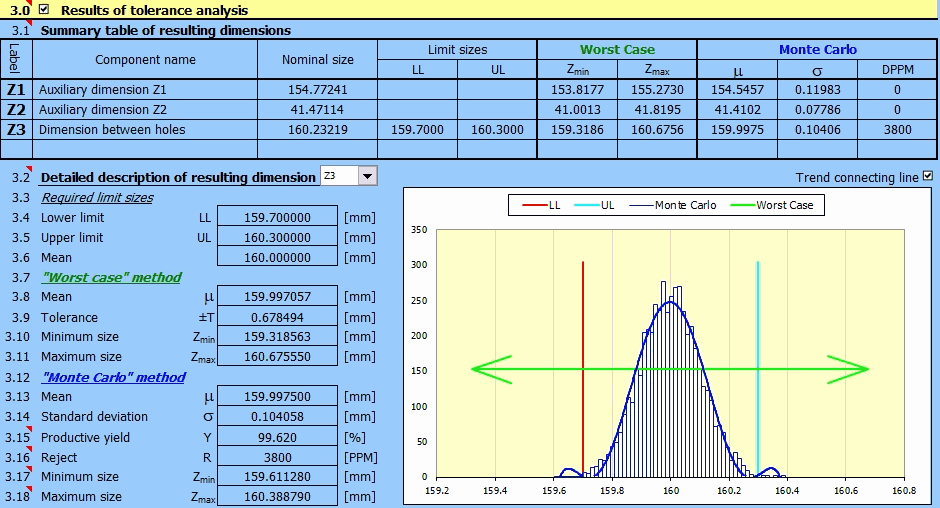Click the Upper limit UL value field
Viewport: 940px width, 508px height.
[x=277, y=238]
